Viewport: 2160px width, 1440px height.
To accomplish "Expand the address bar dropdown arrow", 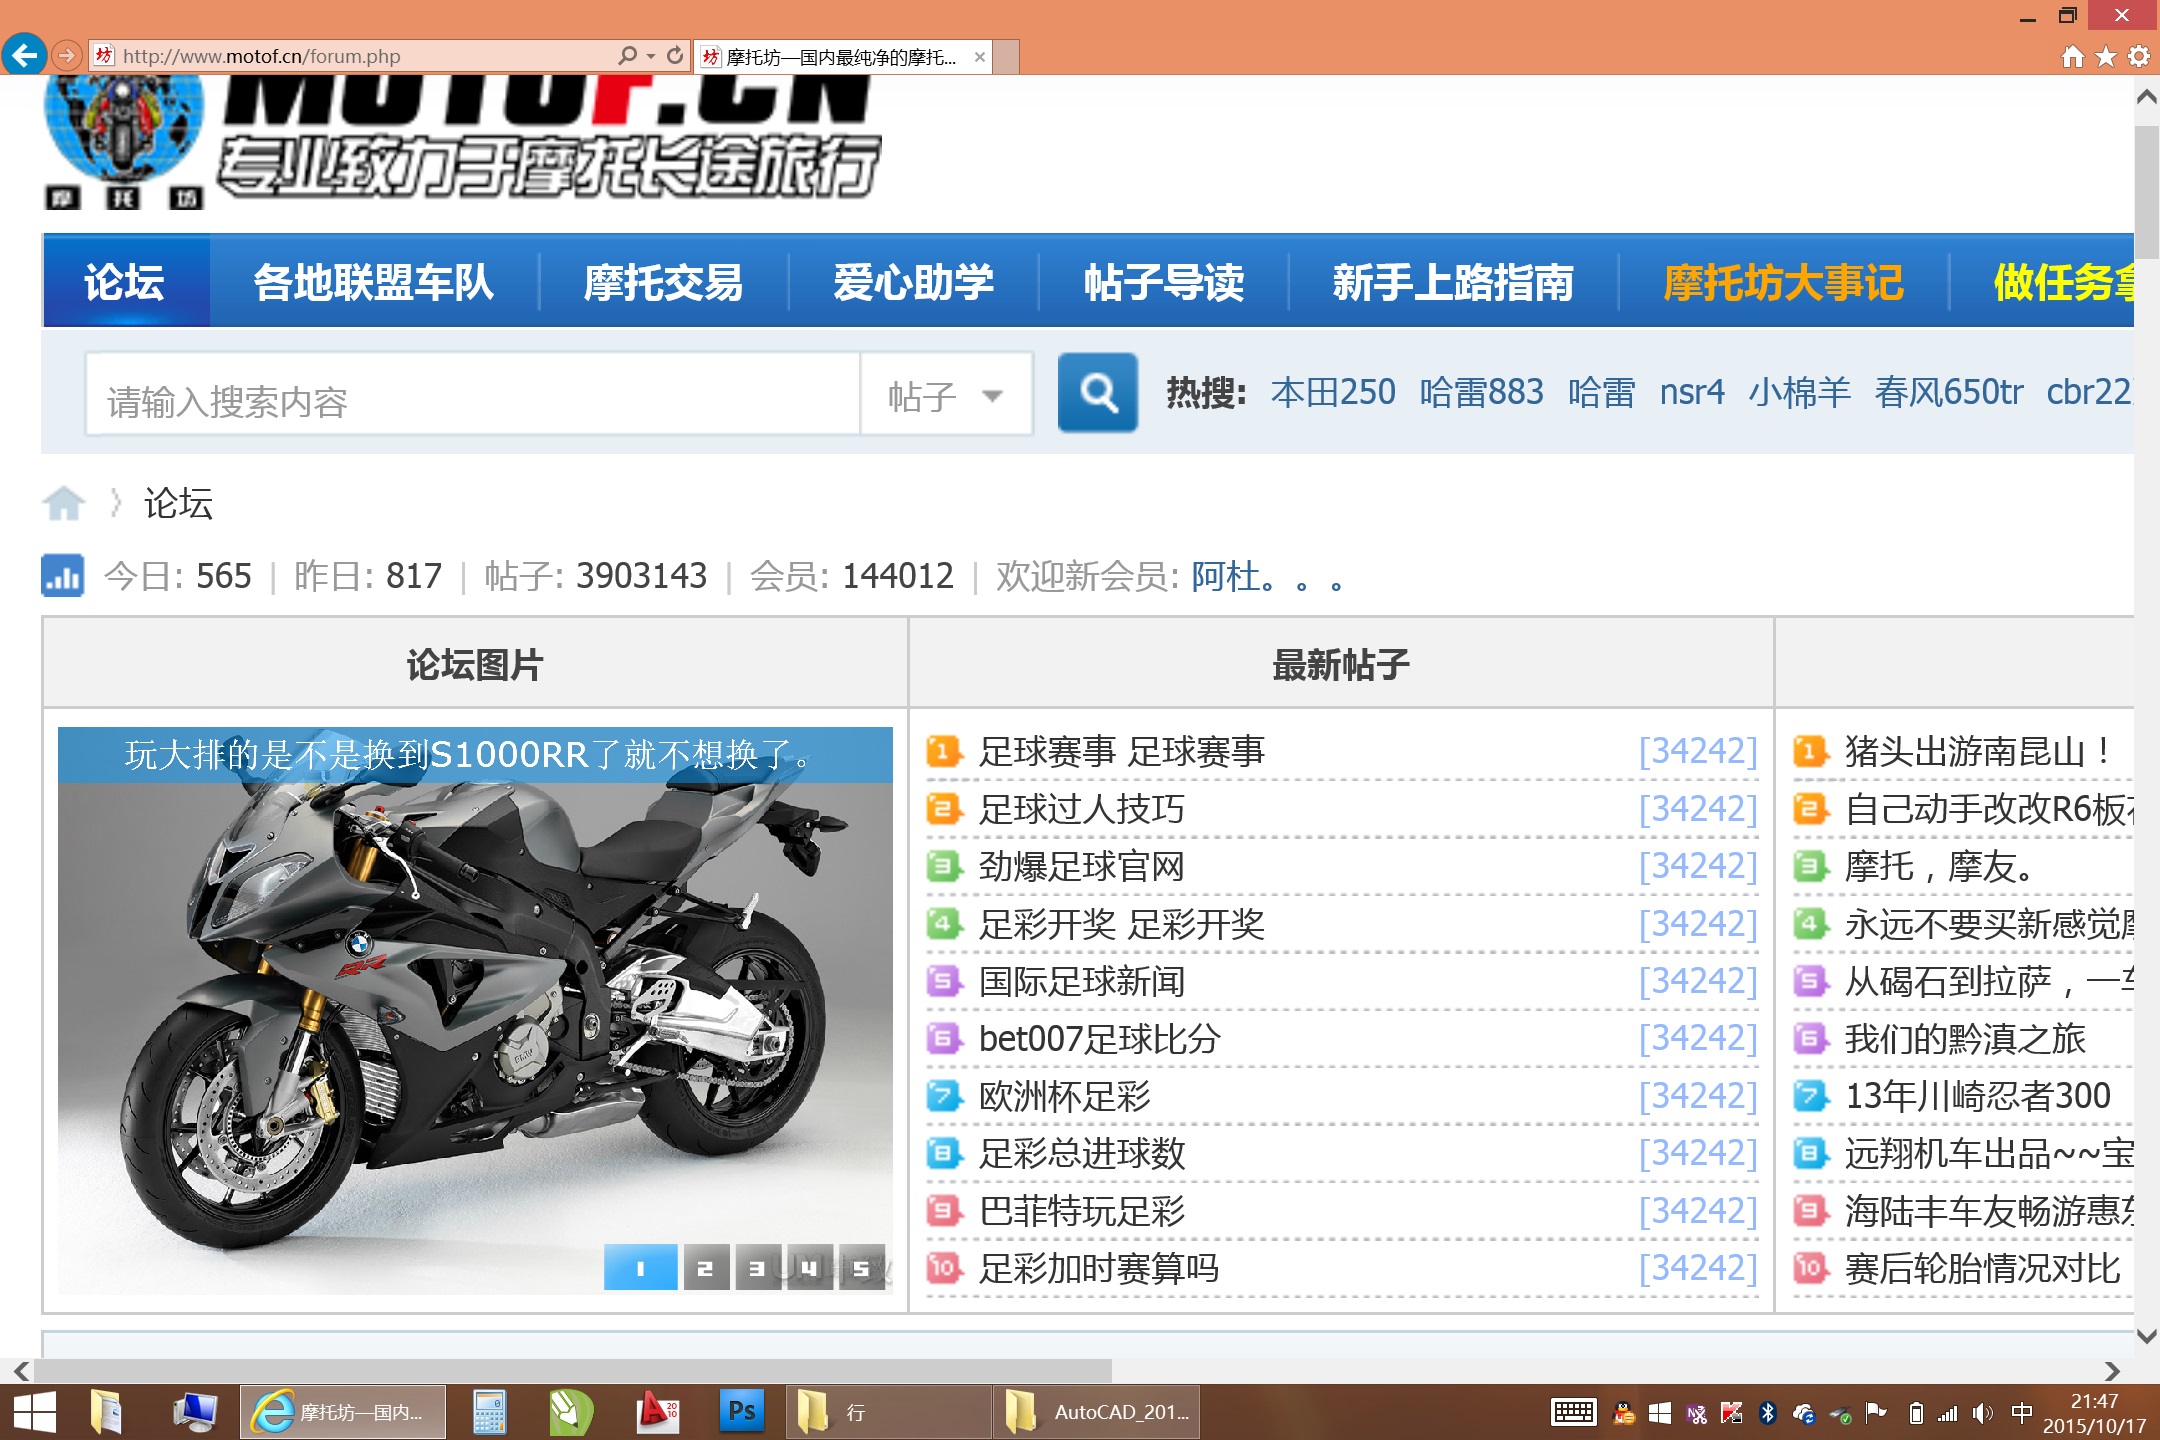I will pyautogui.click(x=651, y=56).
